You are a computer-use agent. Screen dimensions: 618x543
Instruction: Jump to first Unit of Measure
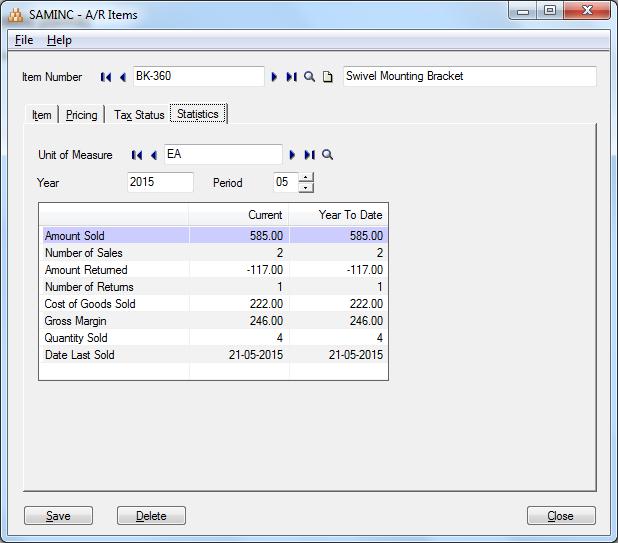pos(136,155)
